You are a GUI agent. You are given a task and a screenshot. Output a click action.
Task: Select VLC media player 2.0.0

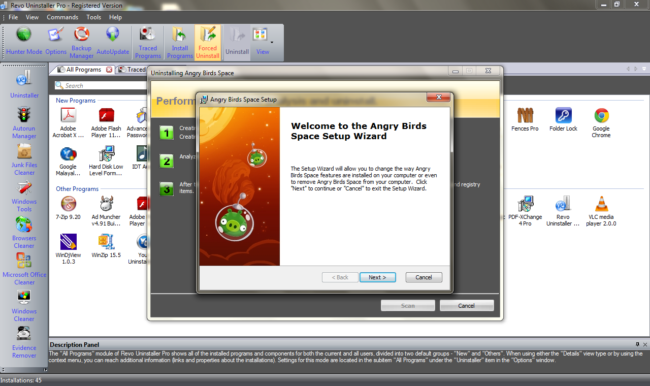pos(601,211)
